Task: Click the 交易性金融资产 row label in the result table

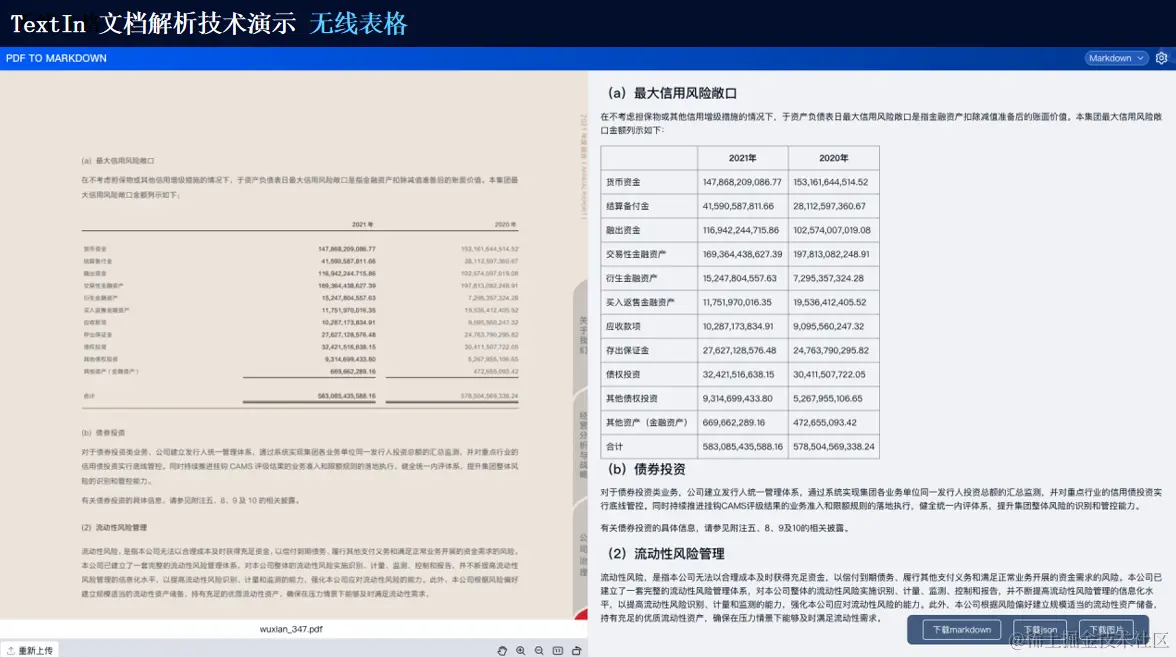Action: click(636, 254)
